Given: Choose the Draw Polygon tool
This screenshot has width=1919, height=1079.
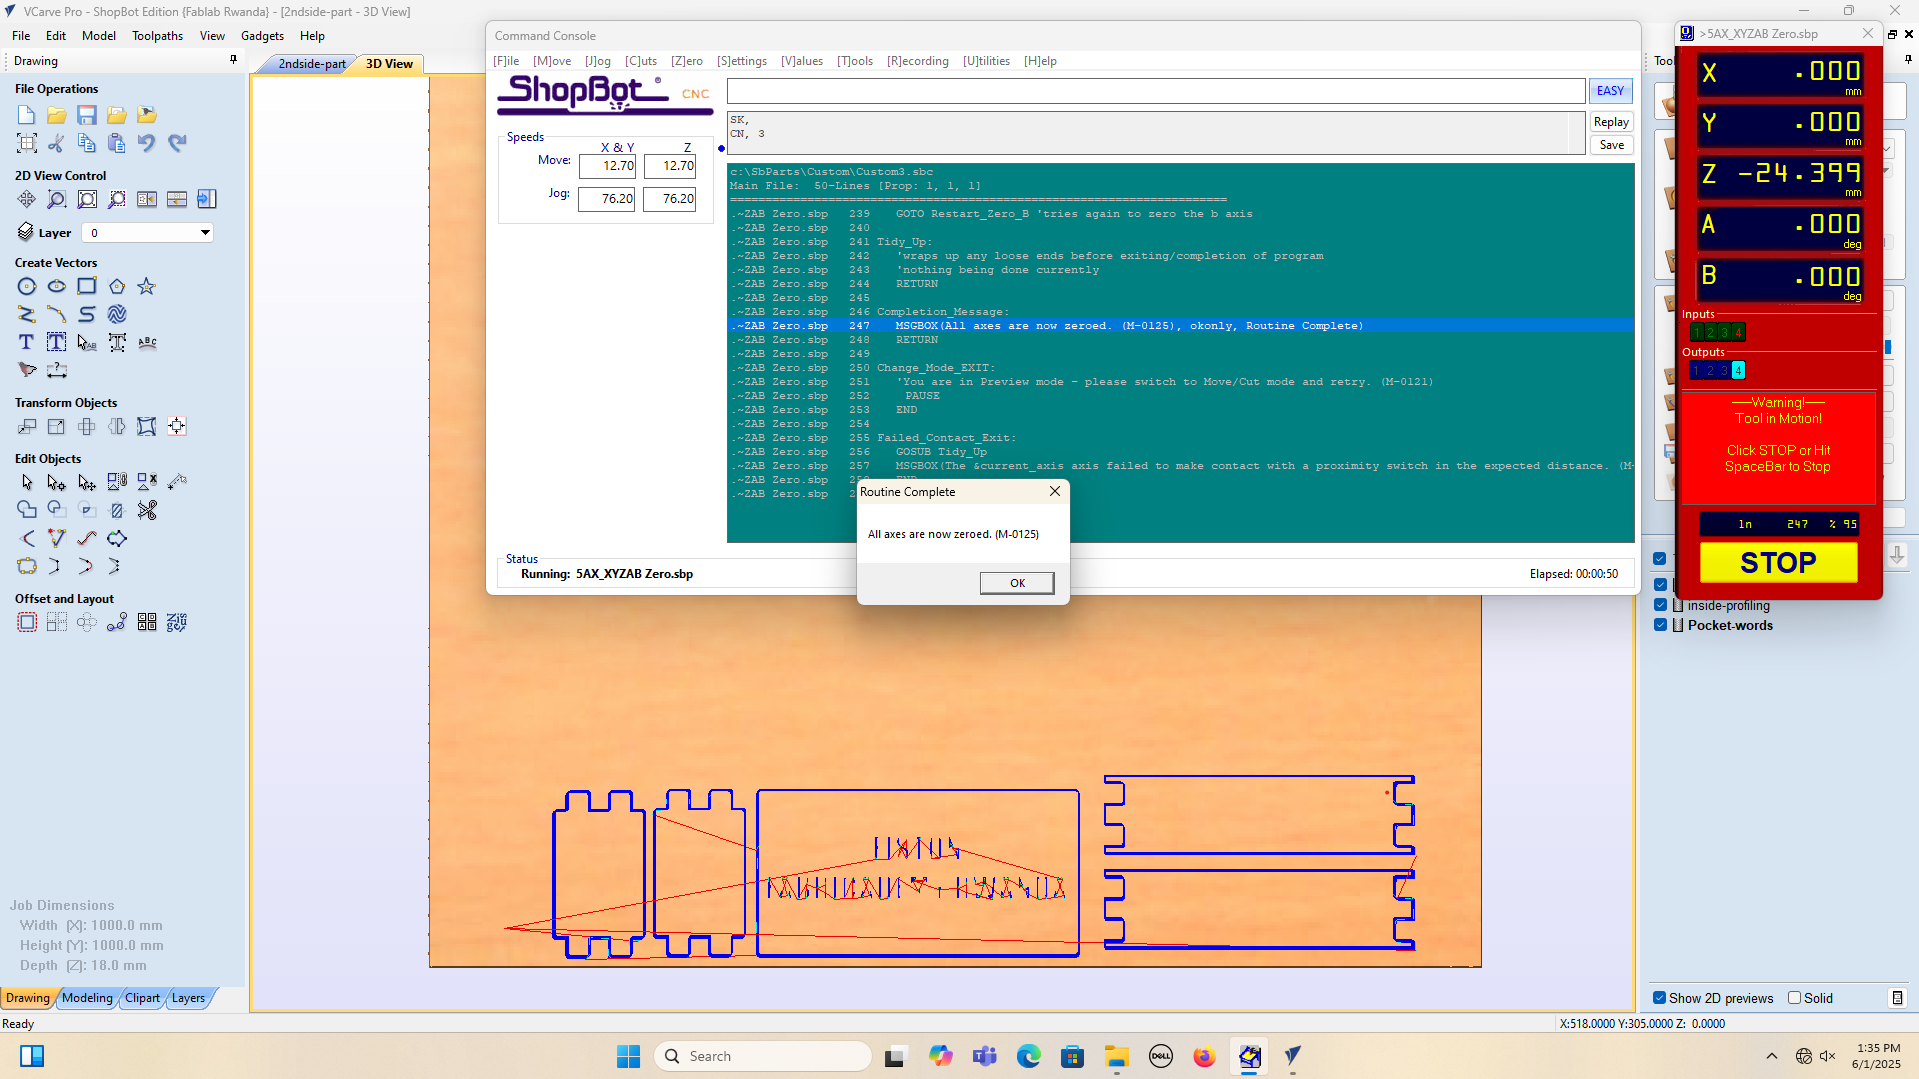Looking at the screenshot, I should pos(117,286).
